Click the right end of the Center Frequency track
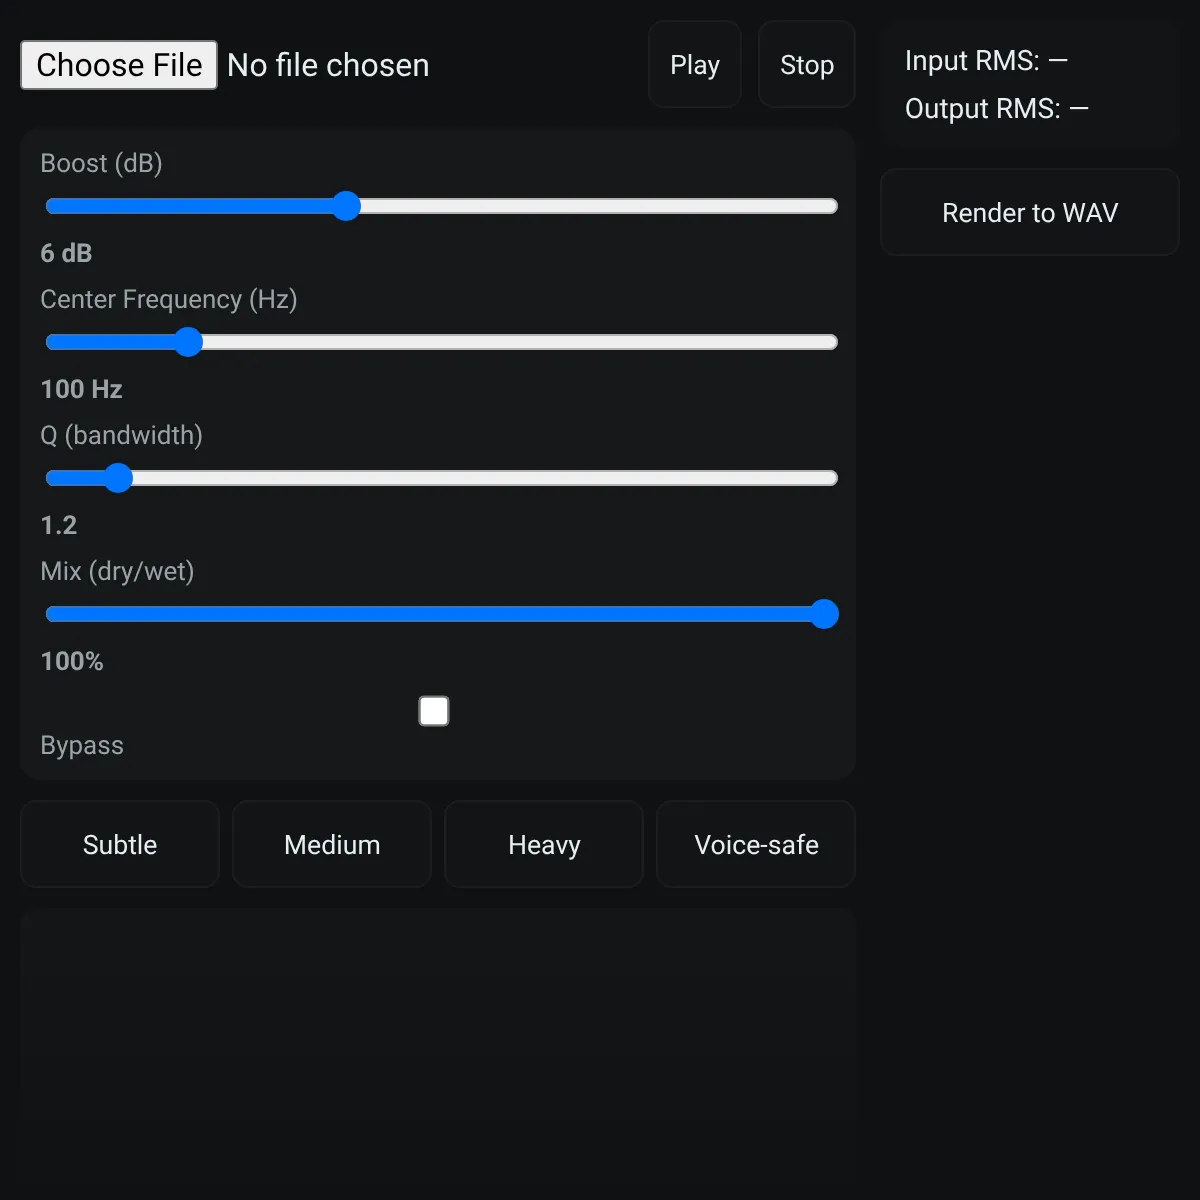This screenshot has width=1200, height=1200. 832,342
